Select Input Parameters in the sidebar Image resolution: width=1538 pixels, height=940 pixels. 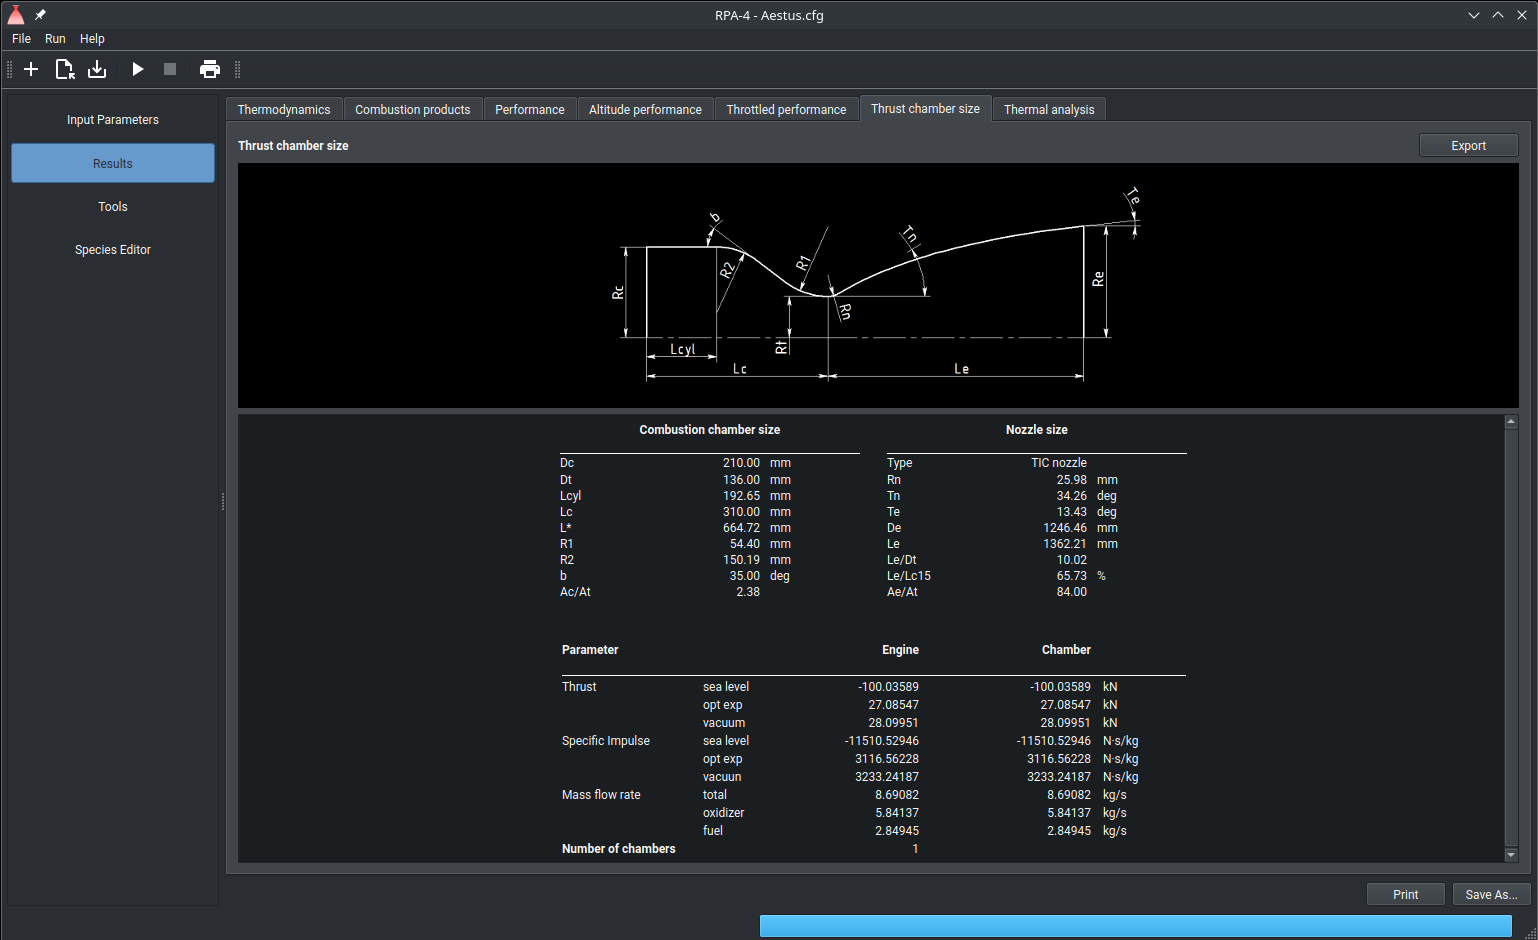[x=113, y=120]
